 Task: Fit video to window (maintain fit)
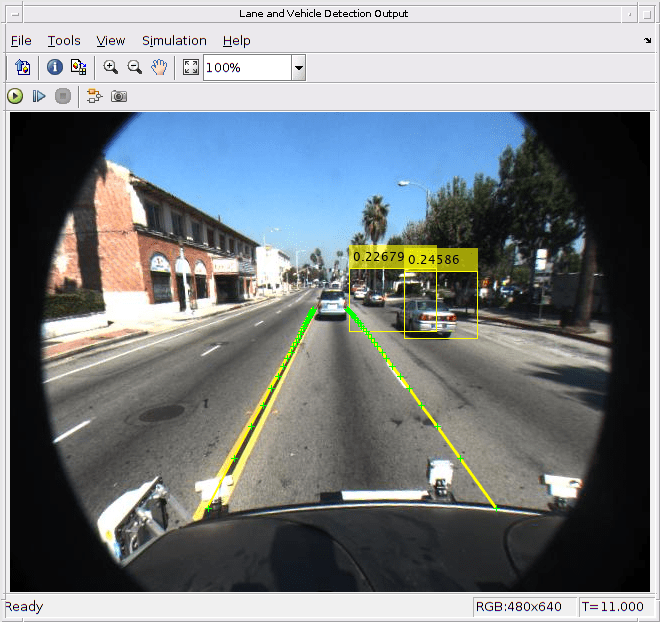coord(191,67)
